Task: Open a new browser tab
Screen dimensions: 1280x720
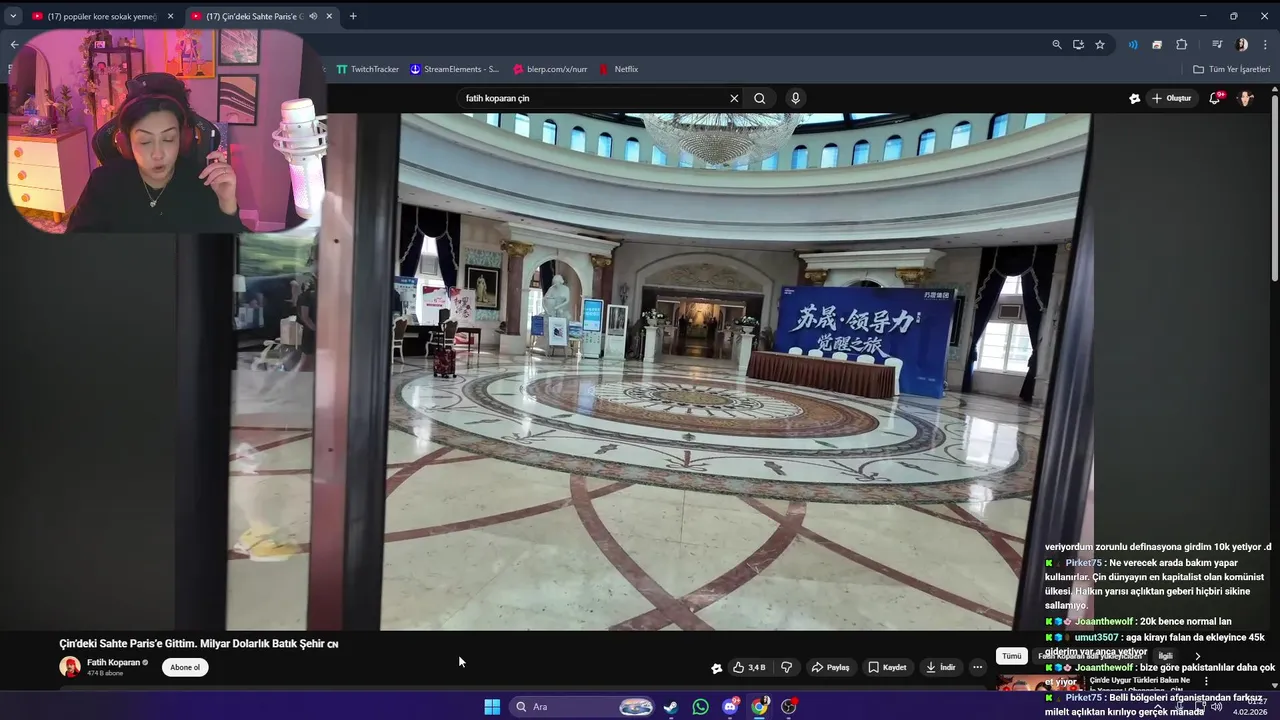Action: pyautogui.click(x=353, y=16)
